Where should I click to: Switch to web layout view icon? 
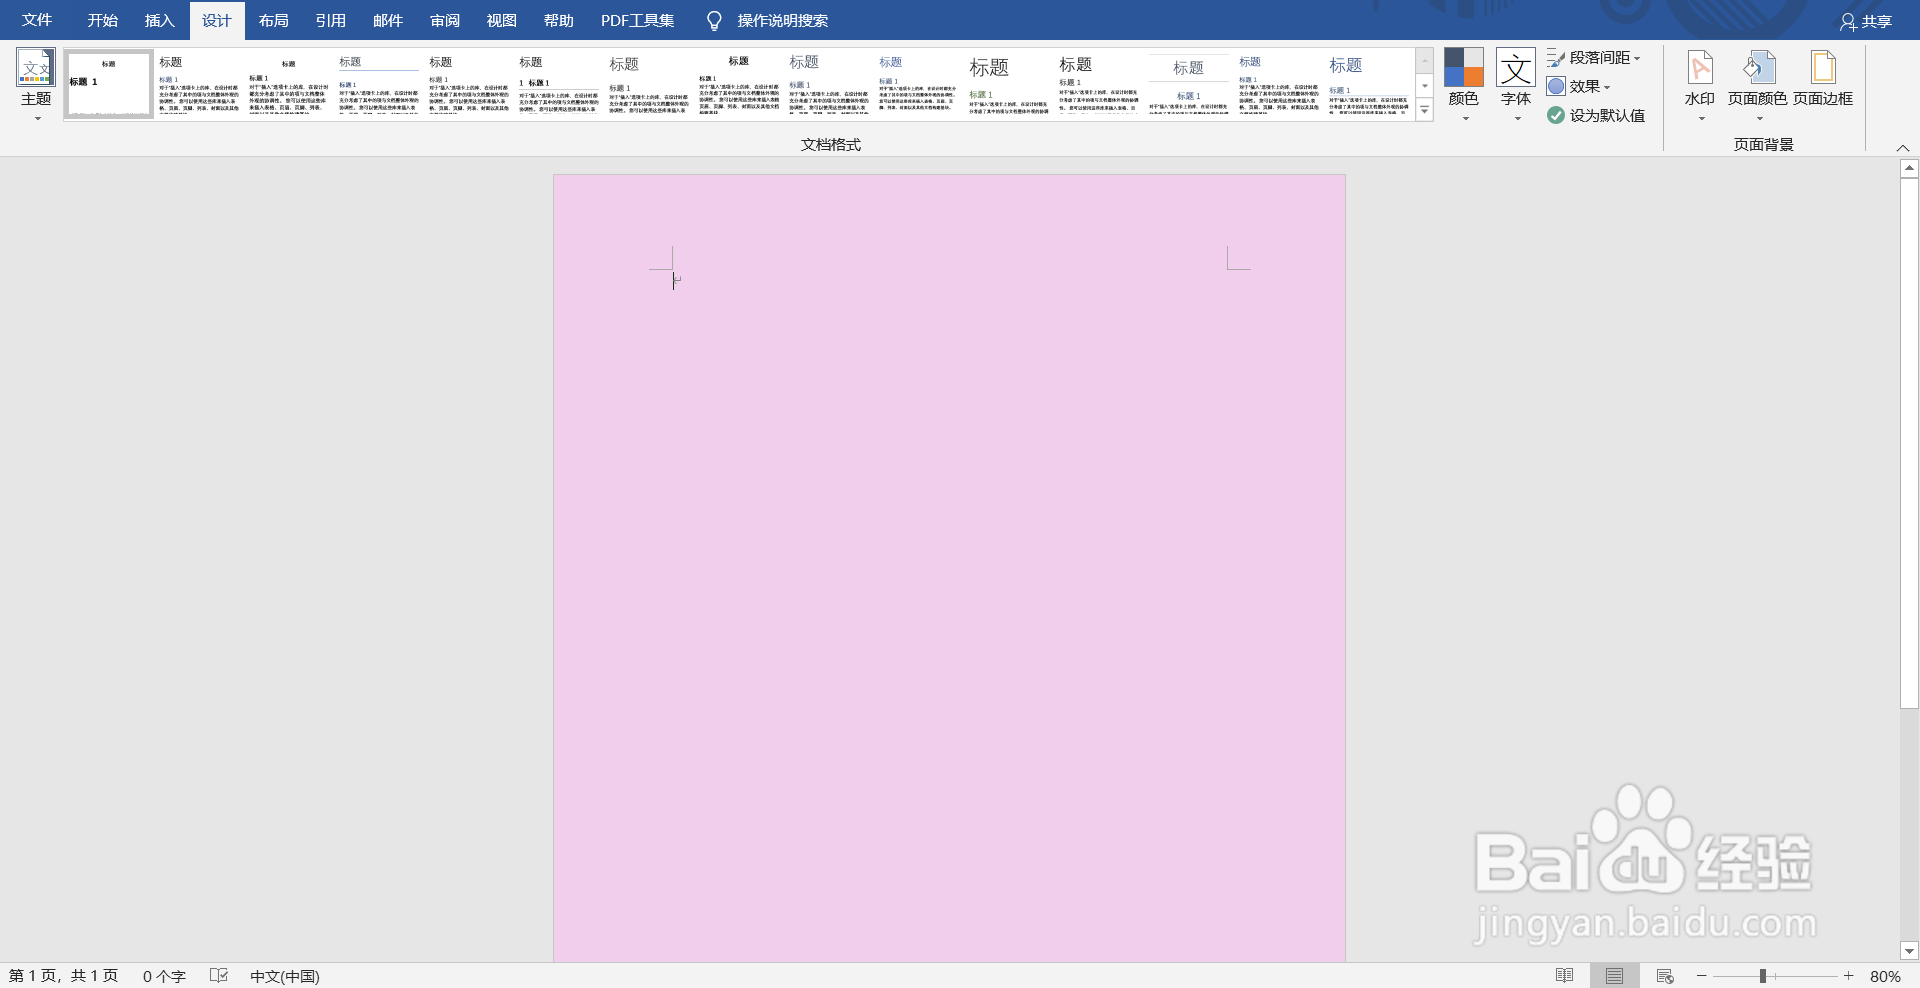click(1665, 976)
